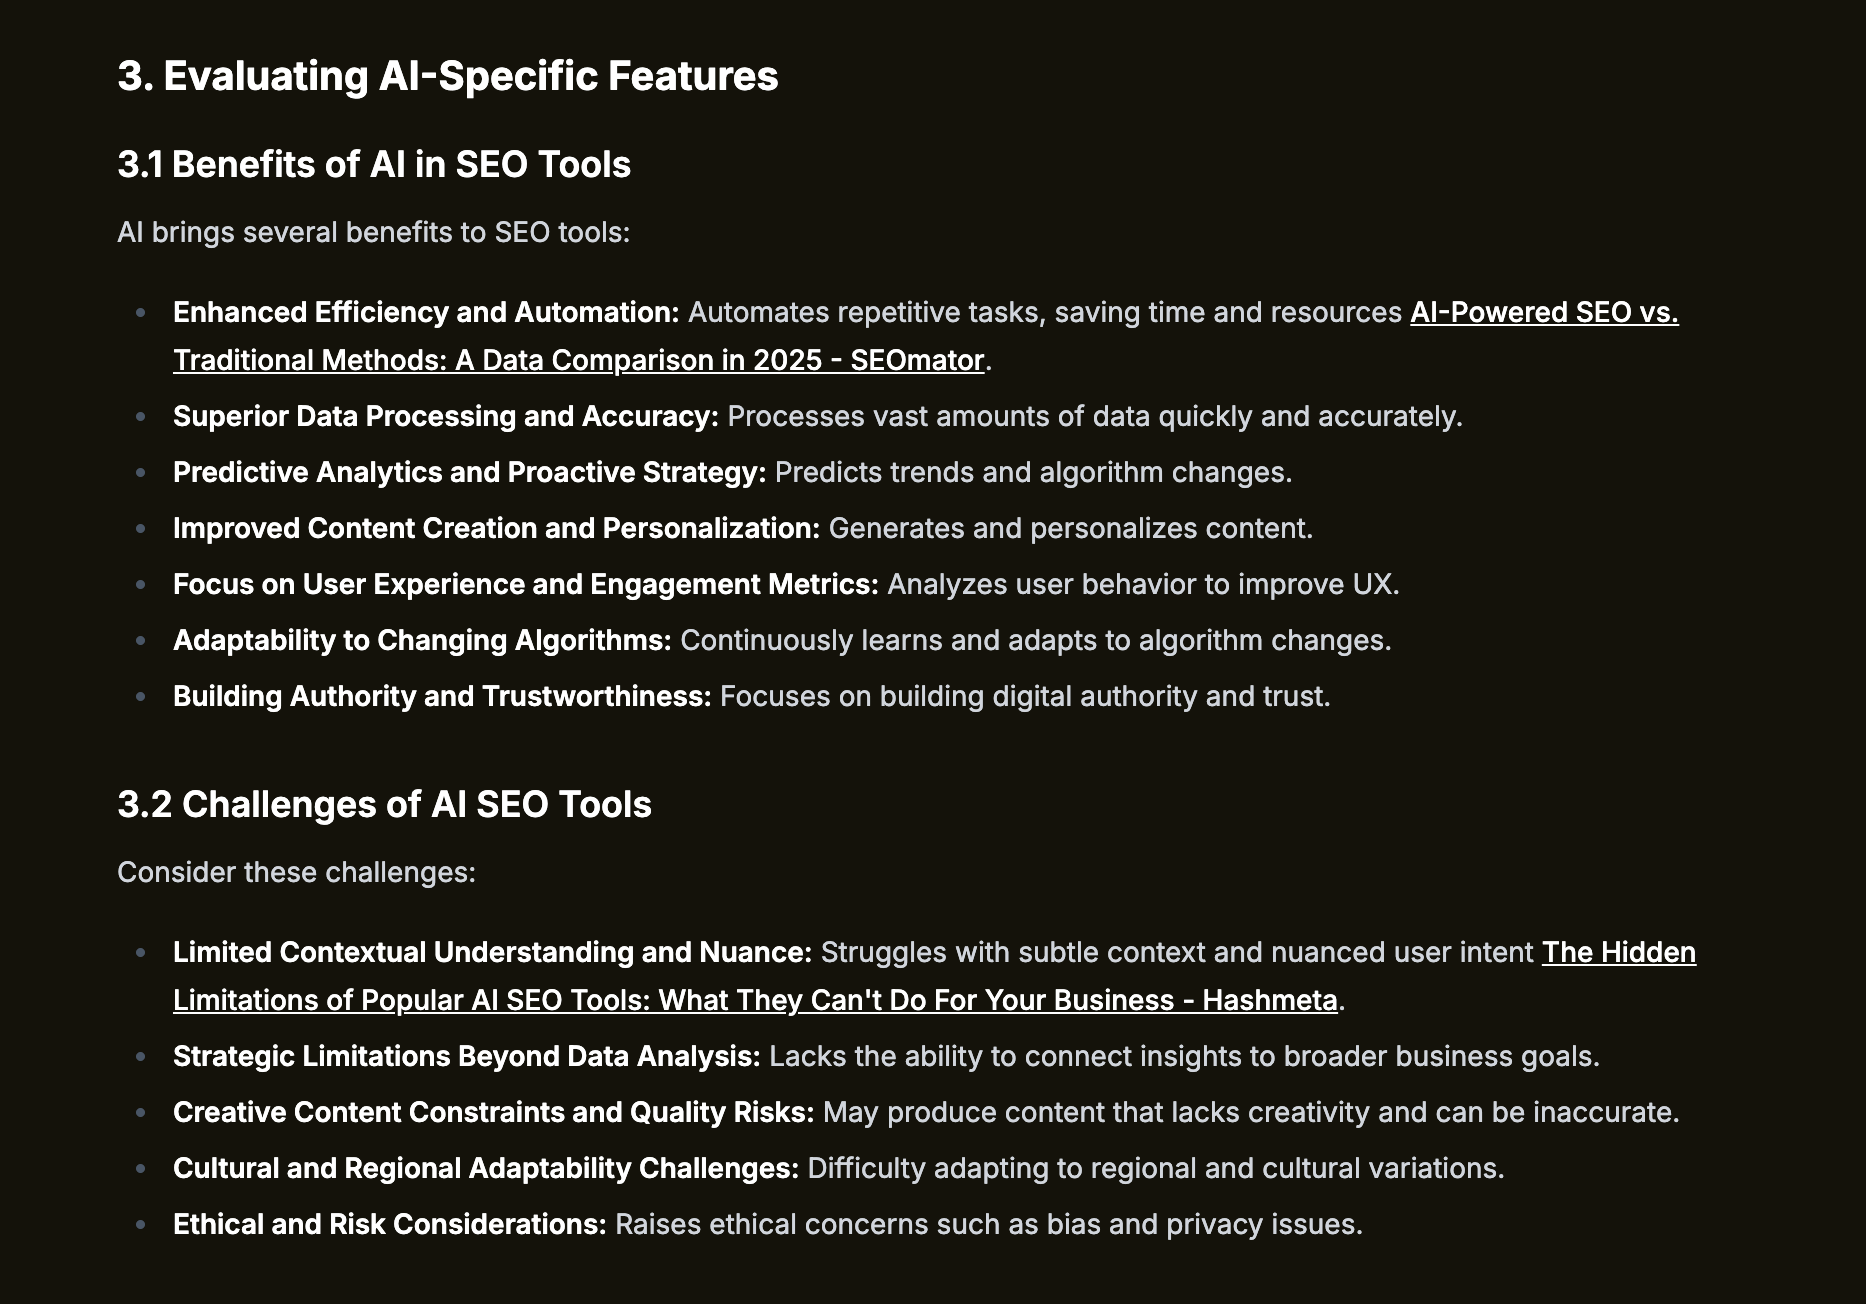Click 'Predictive Analytics and Proactive Strategy:' bullet label
1866x1304 pixels.
[469, 472]
